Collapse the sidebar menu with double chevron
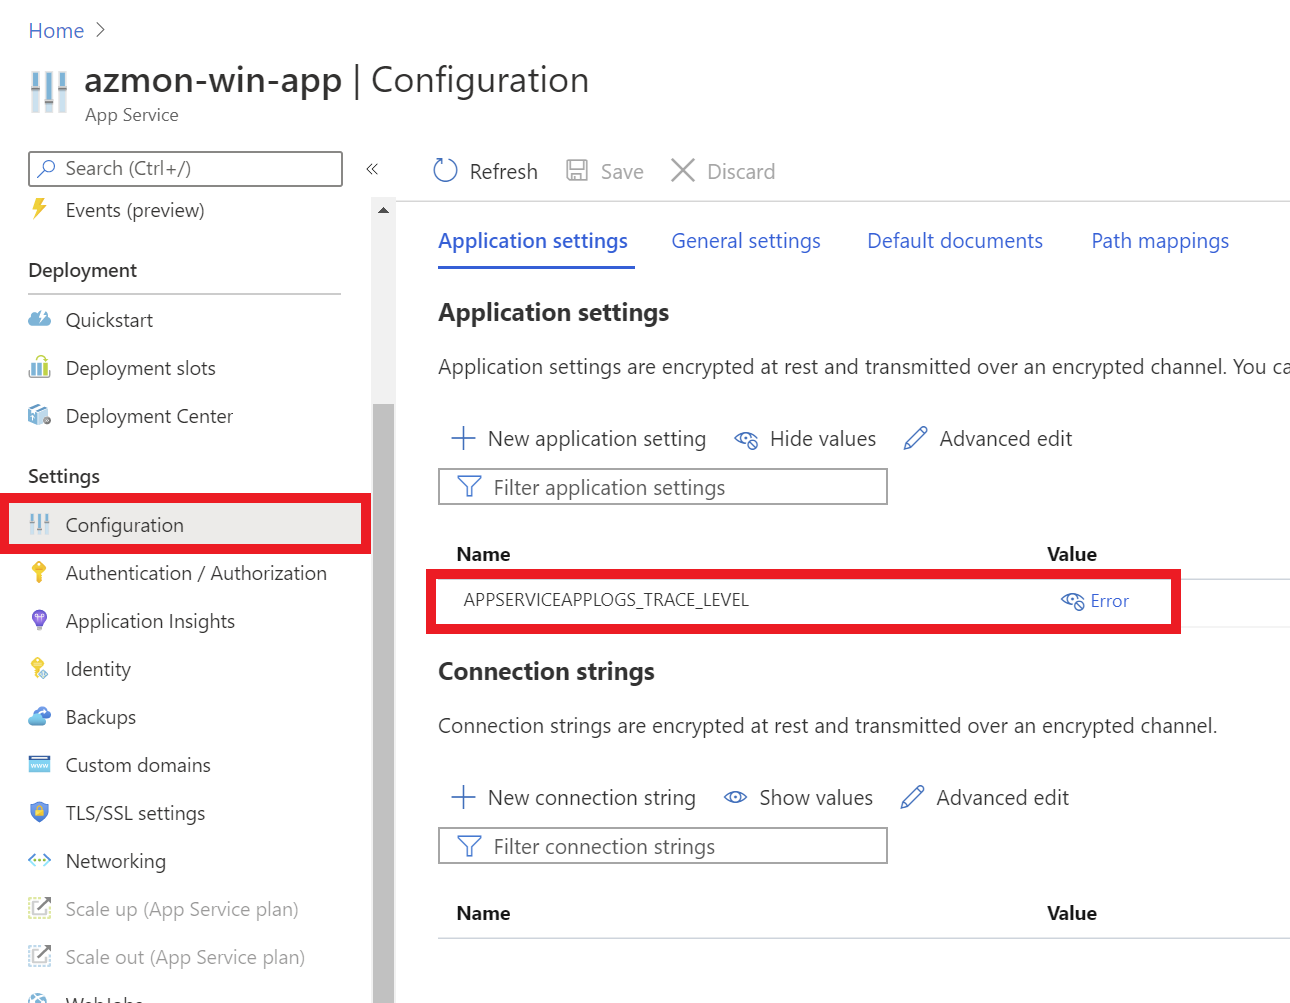The width and height of the screenshot is (1290, 1003). [x=372, y=169]
